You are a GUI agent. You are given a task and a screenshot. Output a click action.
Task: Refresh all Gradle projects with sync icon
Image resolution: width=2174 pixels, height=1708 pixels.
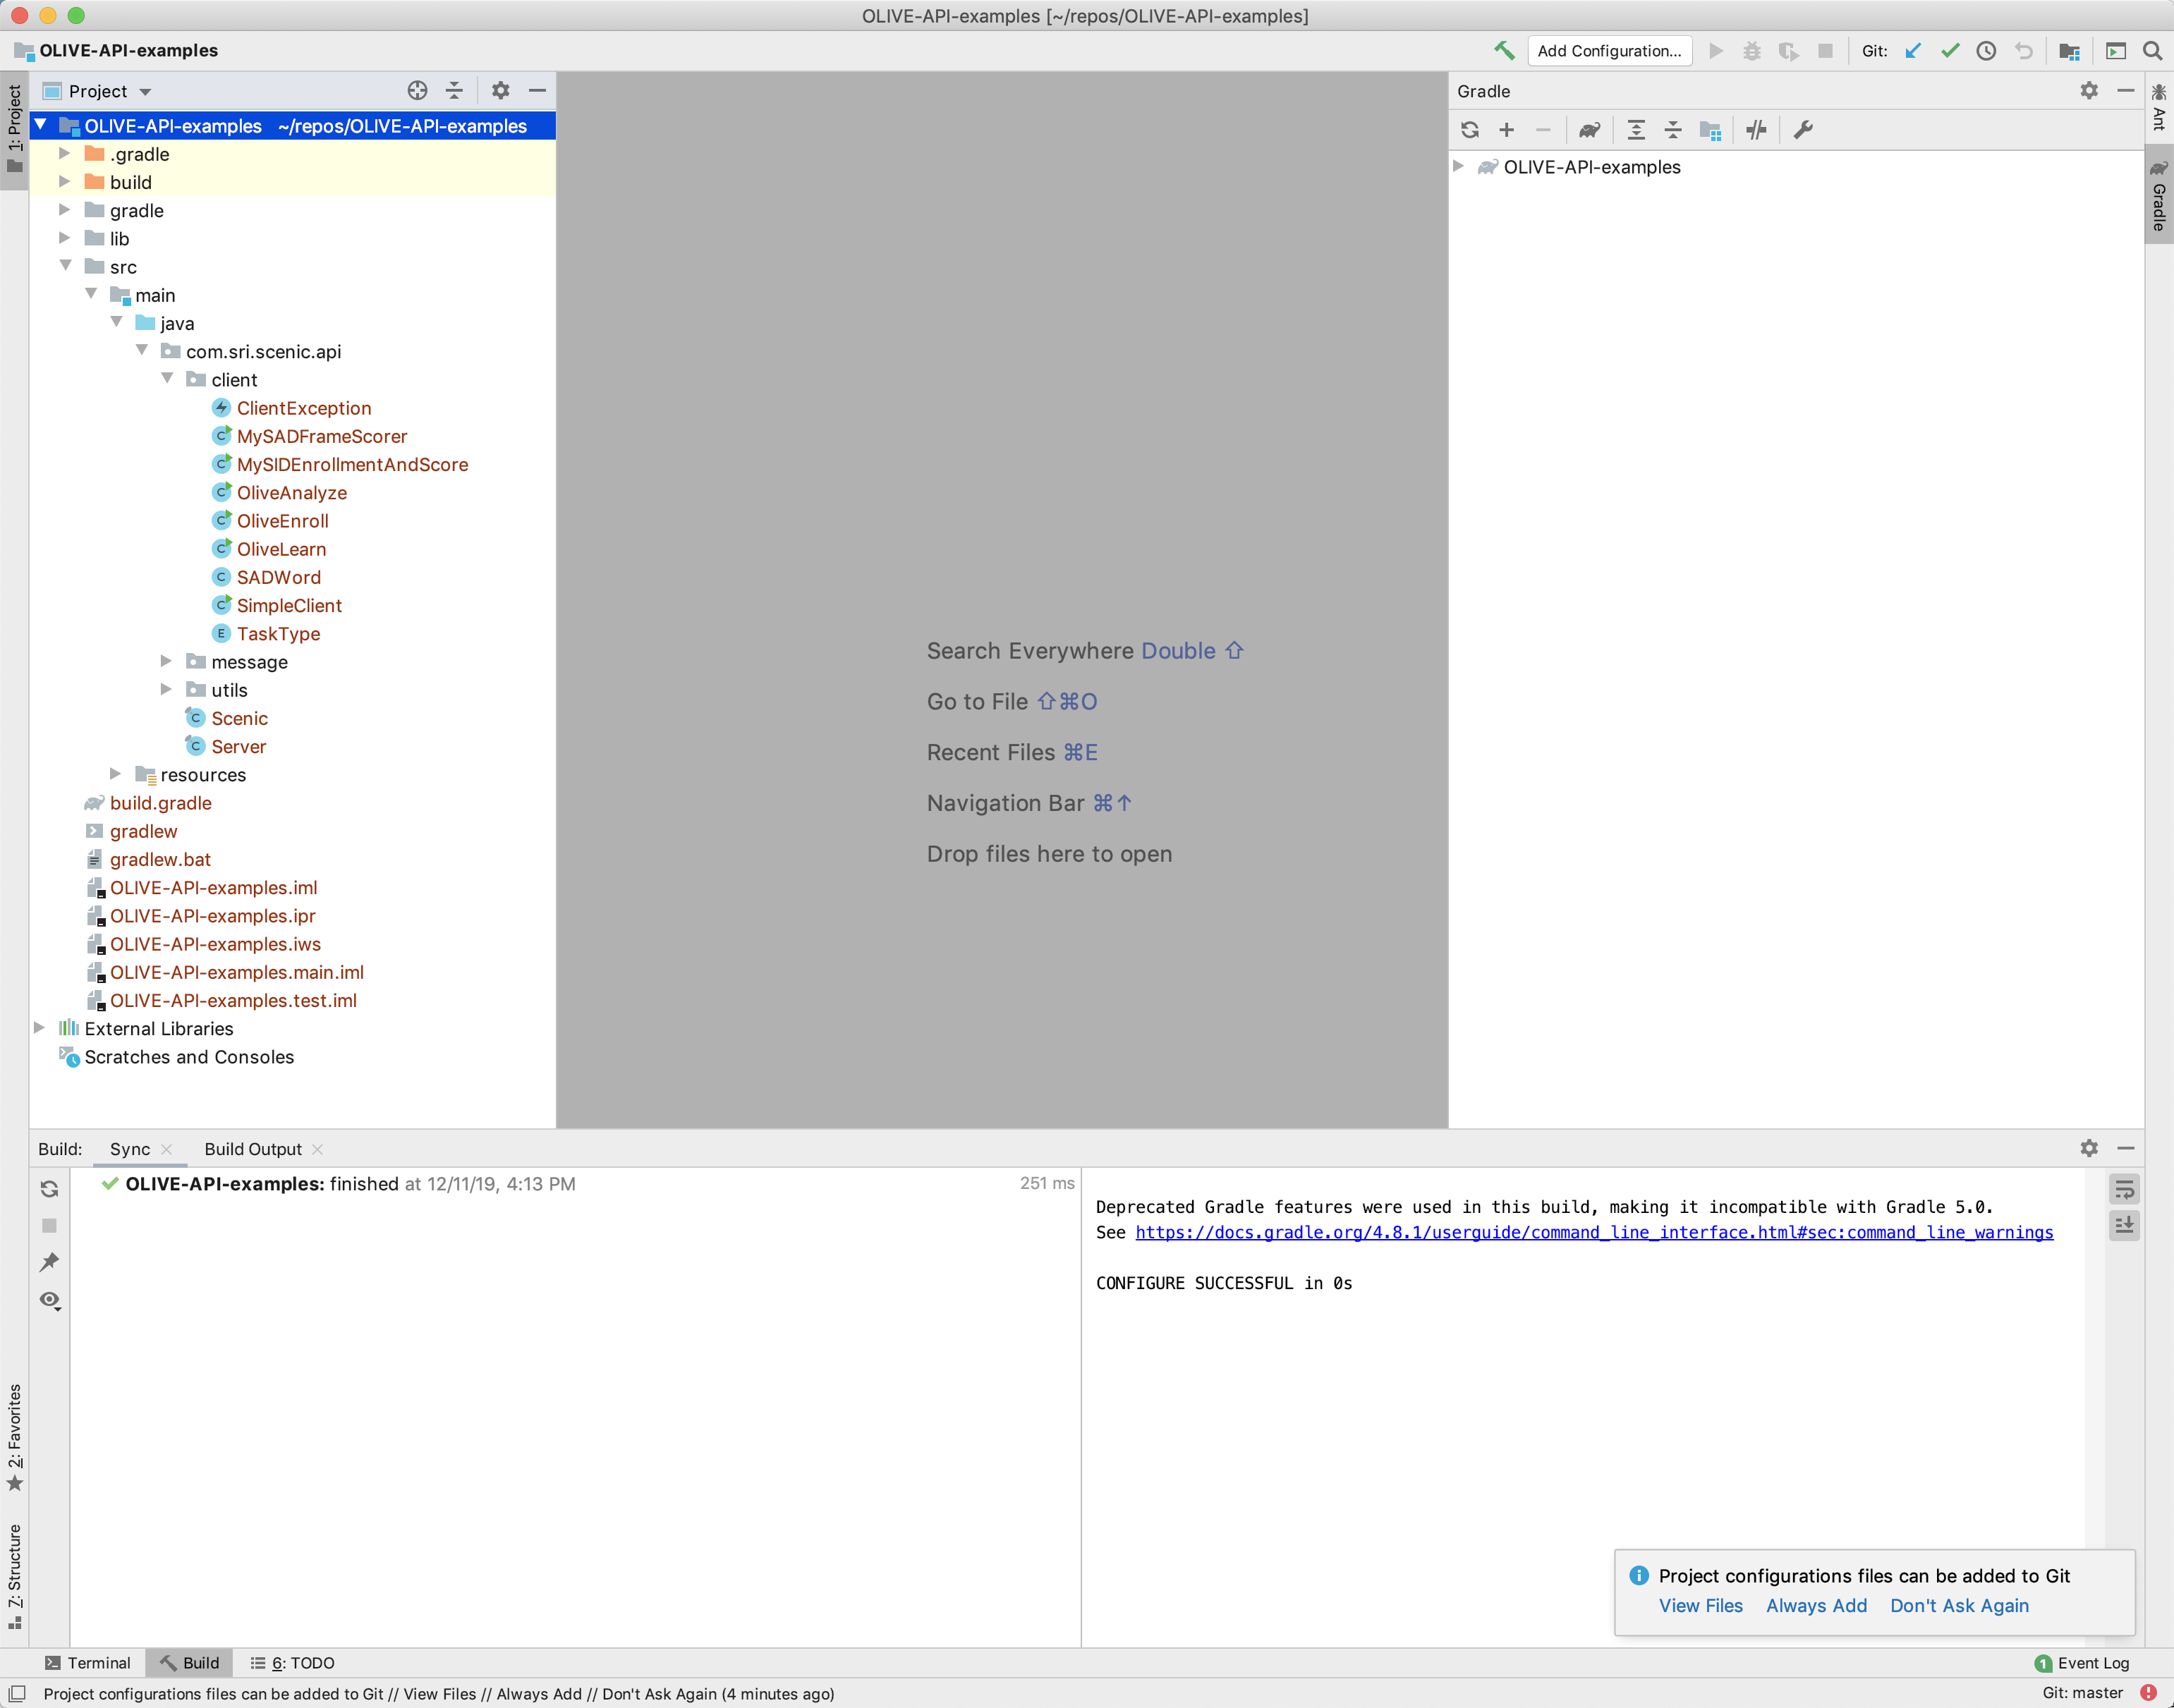click(1469, 130)
